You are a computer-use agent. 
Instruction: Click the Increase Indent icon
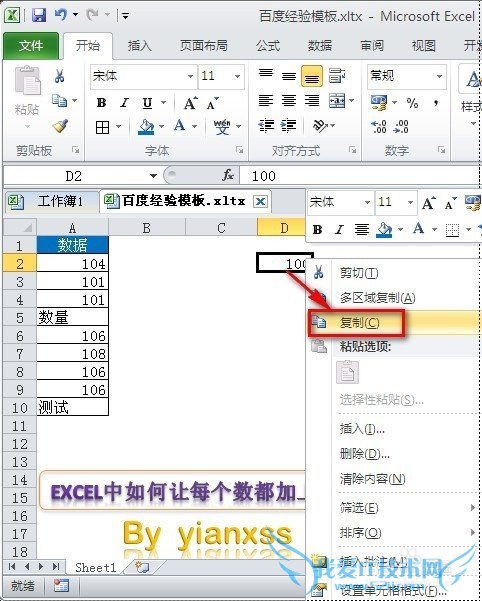(289, 126)
